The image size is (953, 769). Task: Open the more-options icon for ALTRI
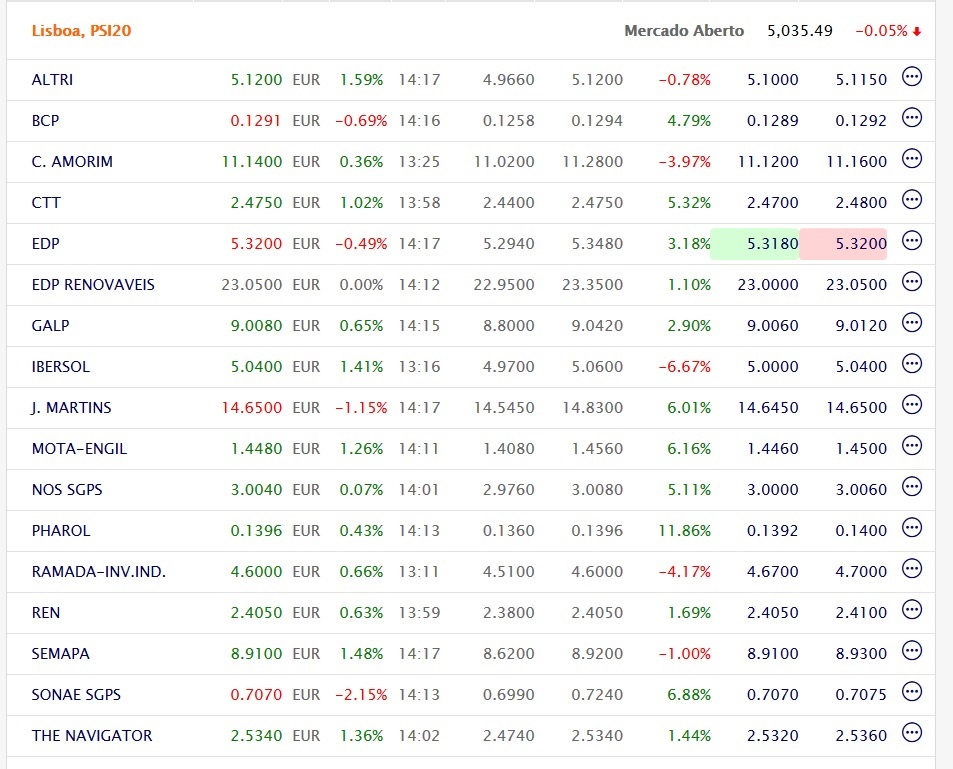coord(911,77)
